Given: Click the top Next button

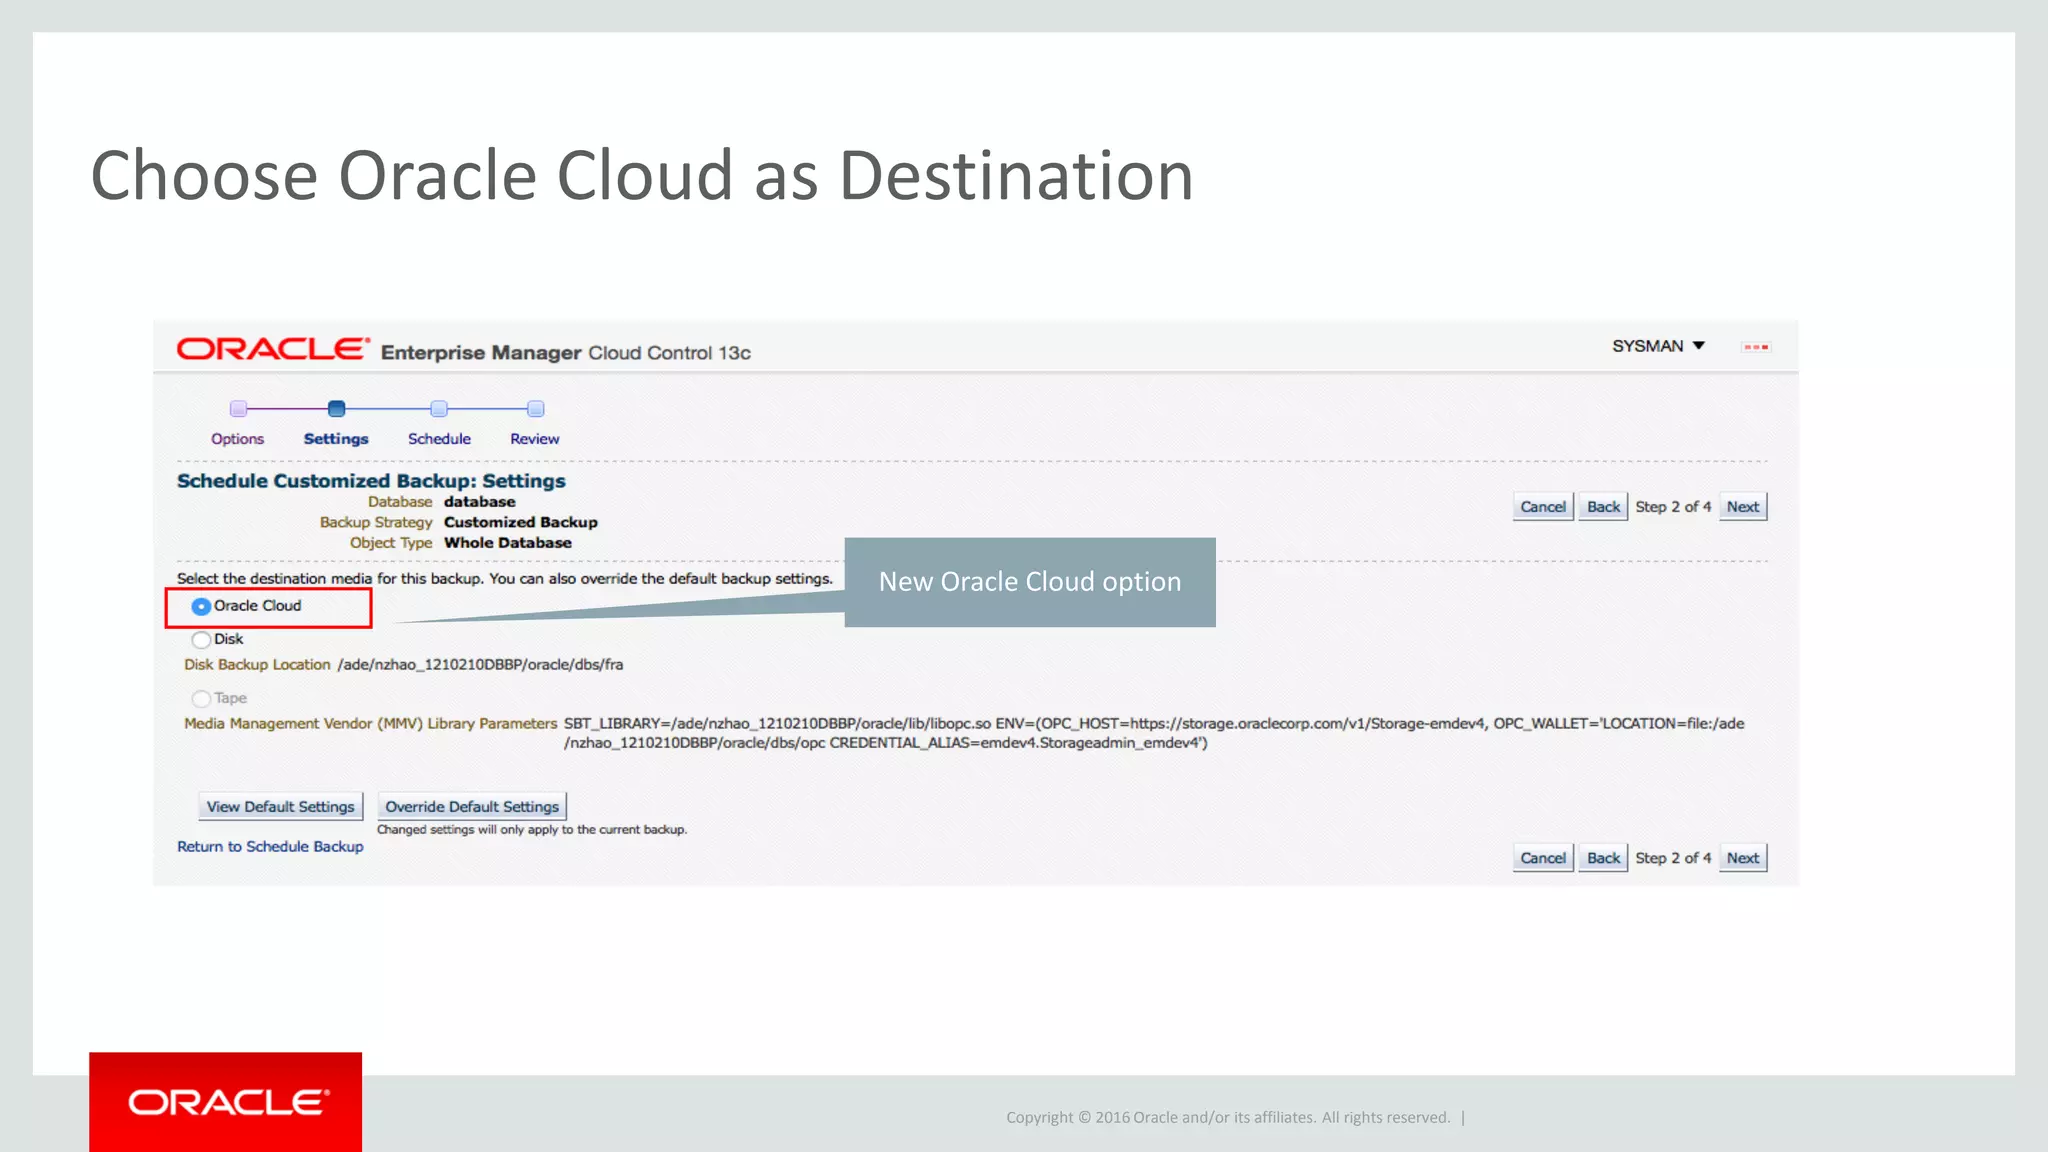Looking at the screenshot, I should (1743, 507).
